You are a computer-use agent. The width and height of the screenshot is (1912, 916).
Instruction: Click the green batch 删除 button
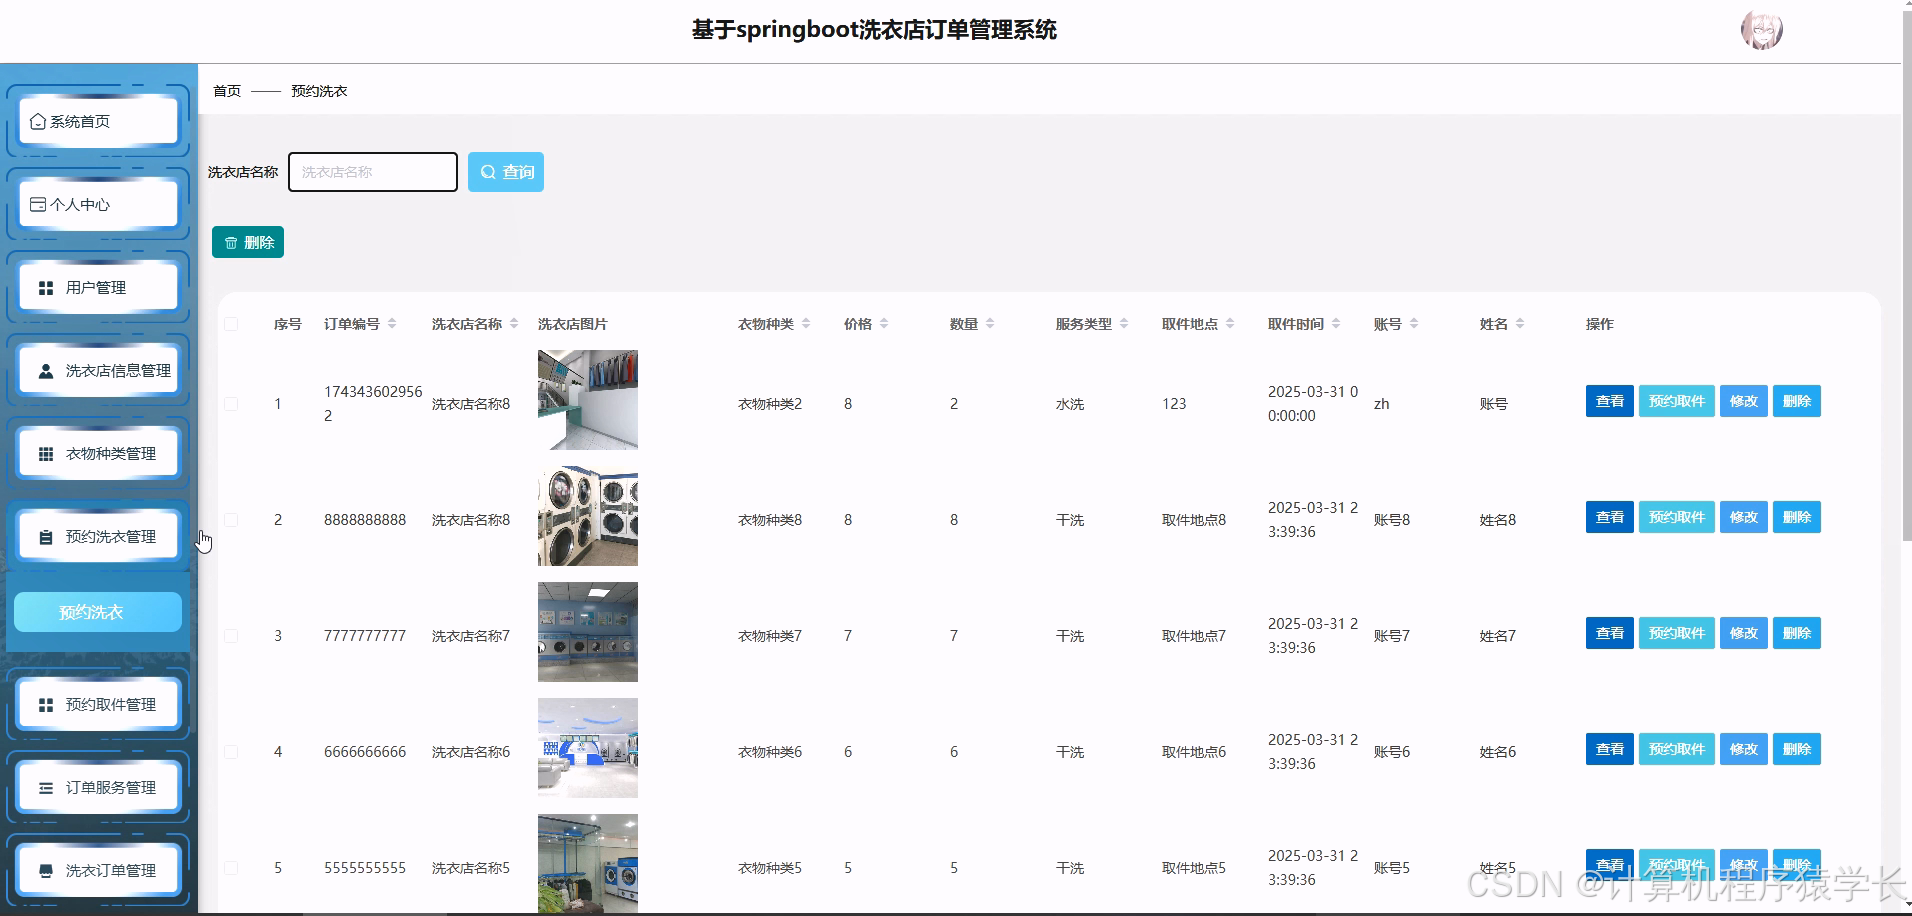[x=248, y=242]
